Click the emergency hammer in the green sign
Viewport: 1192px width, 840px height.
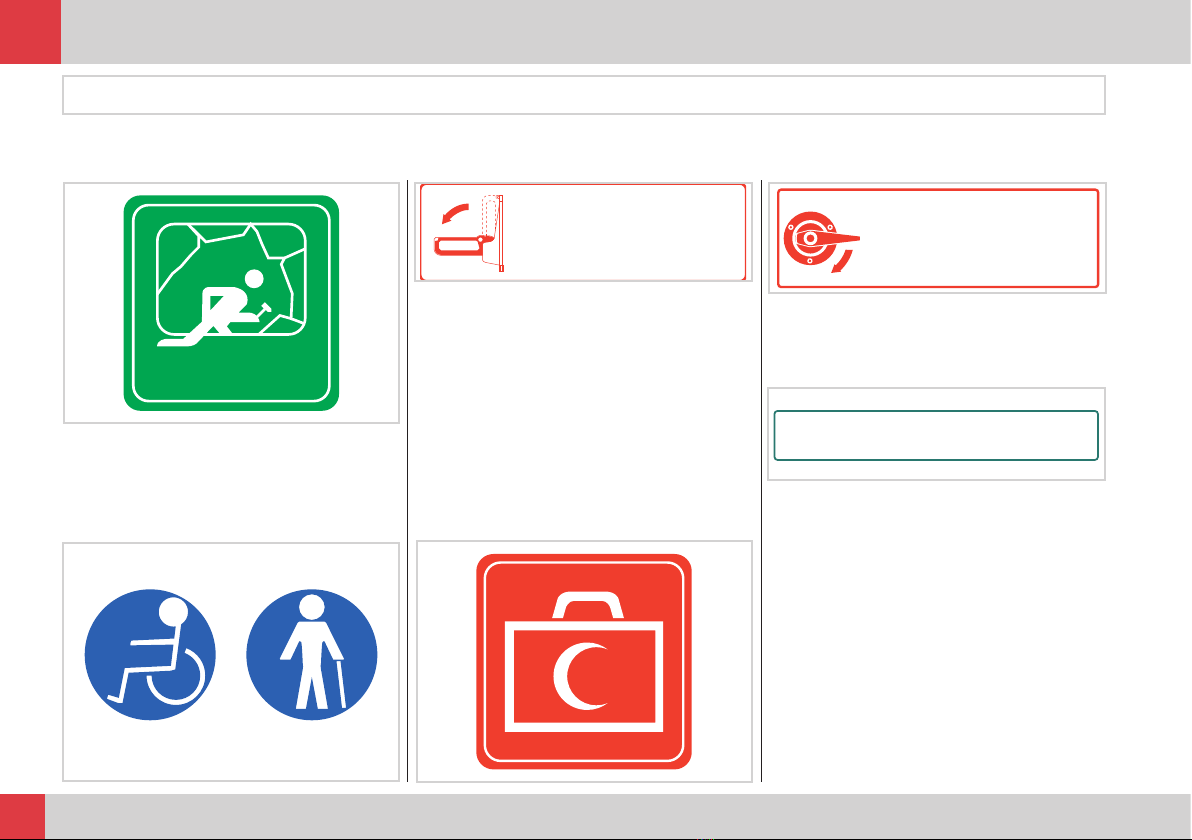coord(264,309)
